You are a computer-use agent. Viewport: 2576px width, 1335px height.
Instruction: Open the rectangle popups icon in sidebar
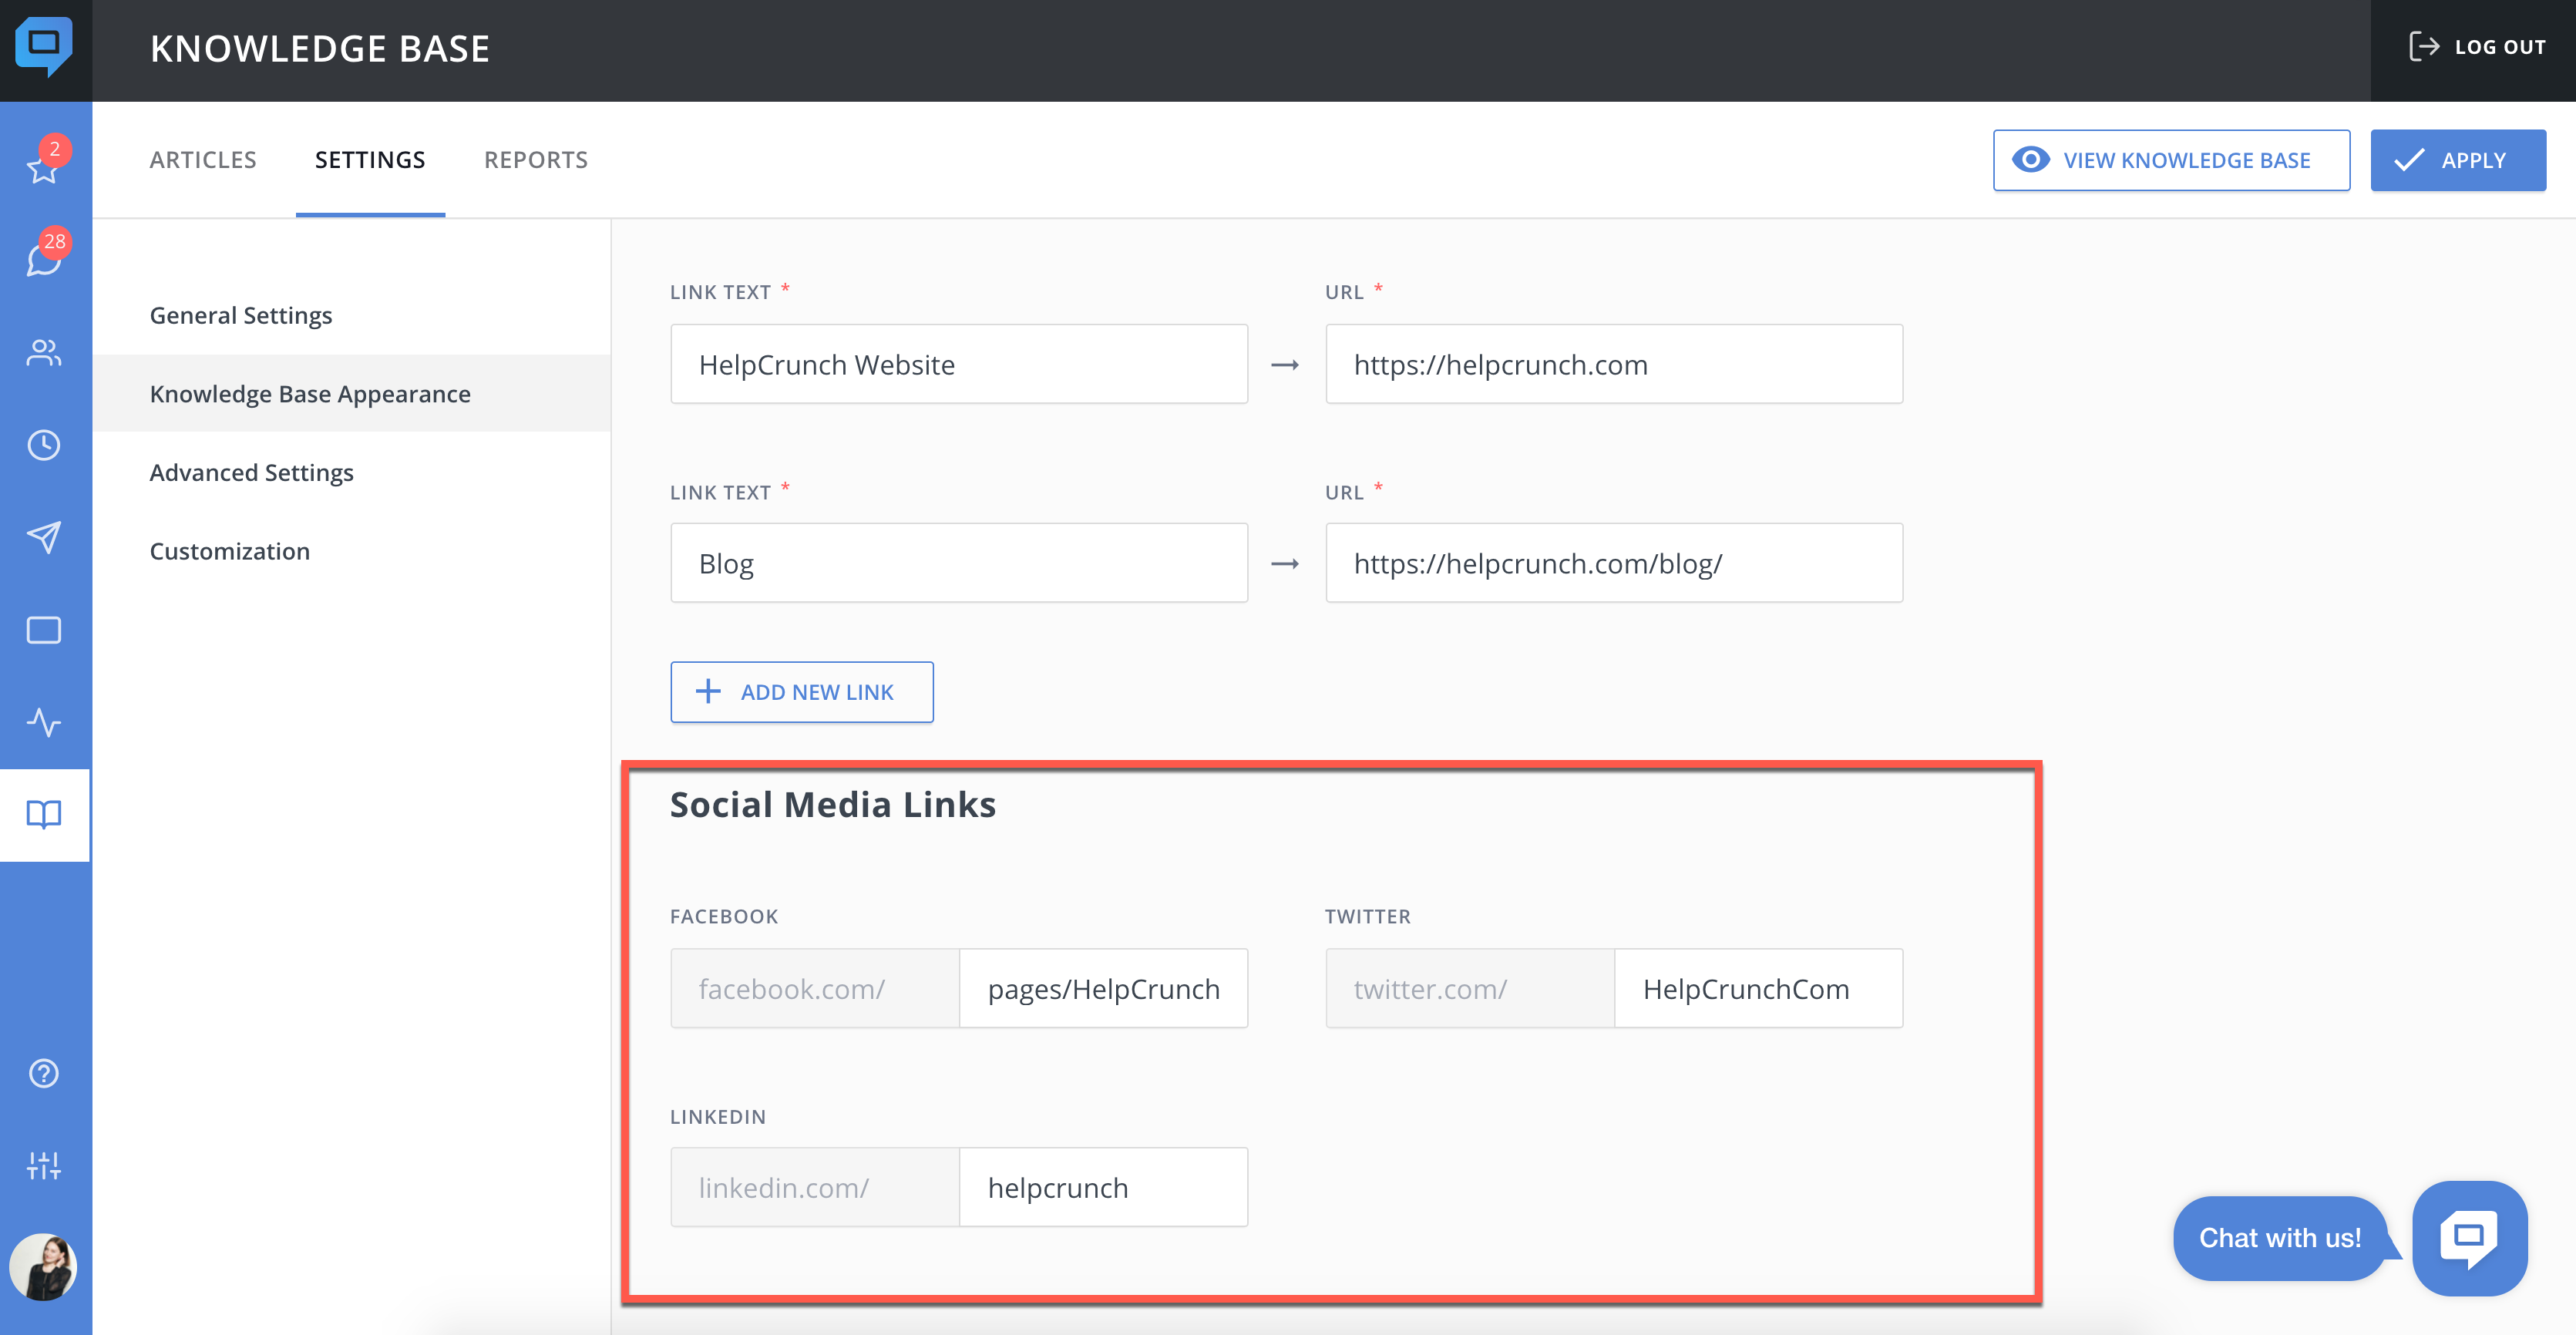(x=44, y=630)
